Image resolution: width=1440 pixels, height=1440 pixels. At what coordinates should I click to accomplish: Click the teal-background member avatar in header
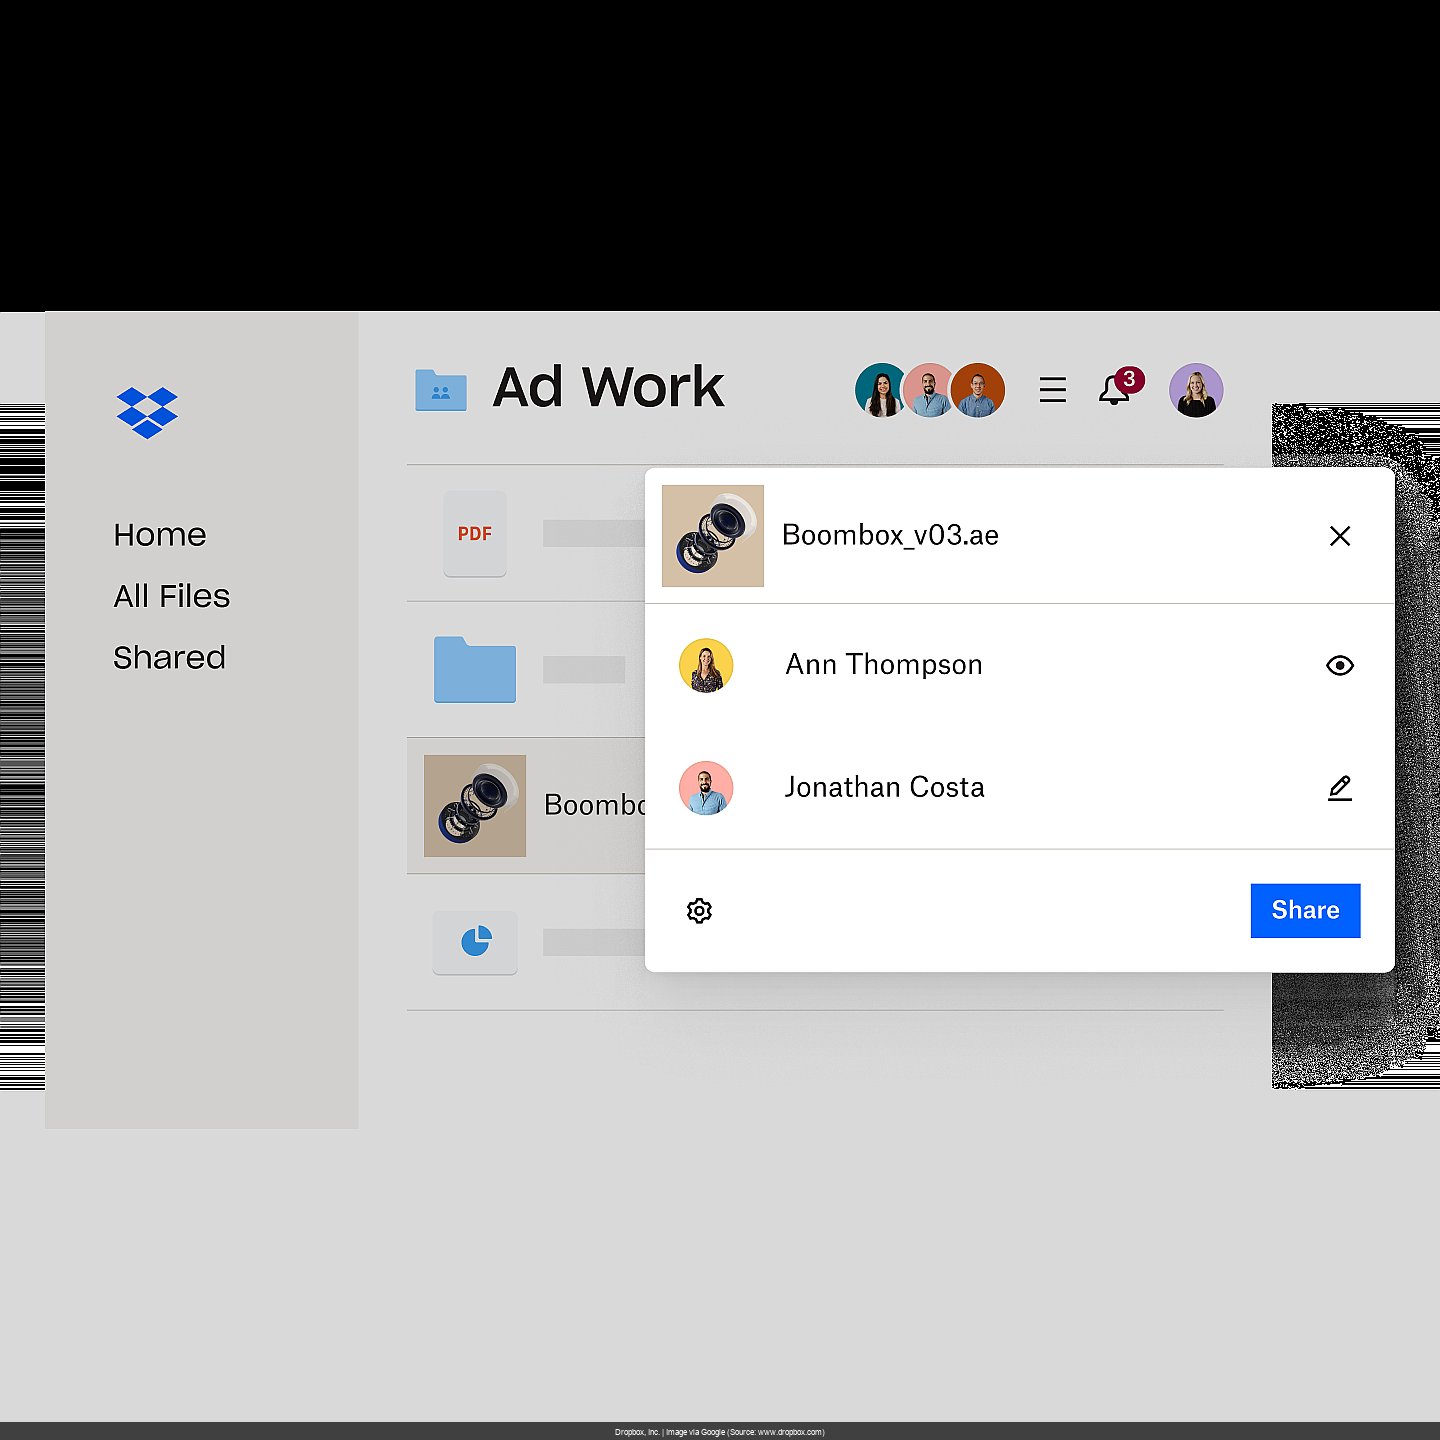click(x=878, y=390)
